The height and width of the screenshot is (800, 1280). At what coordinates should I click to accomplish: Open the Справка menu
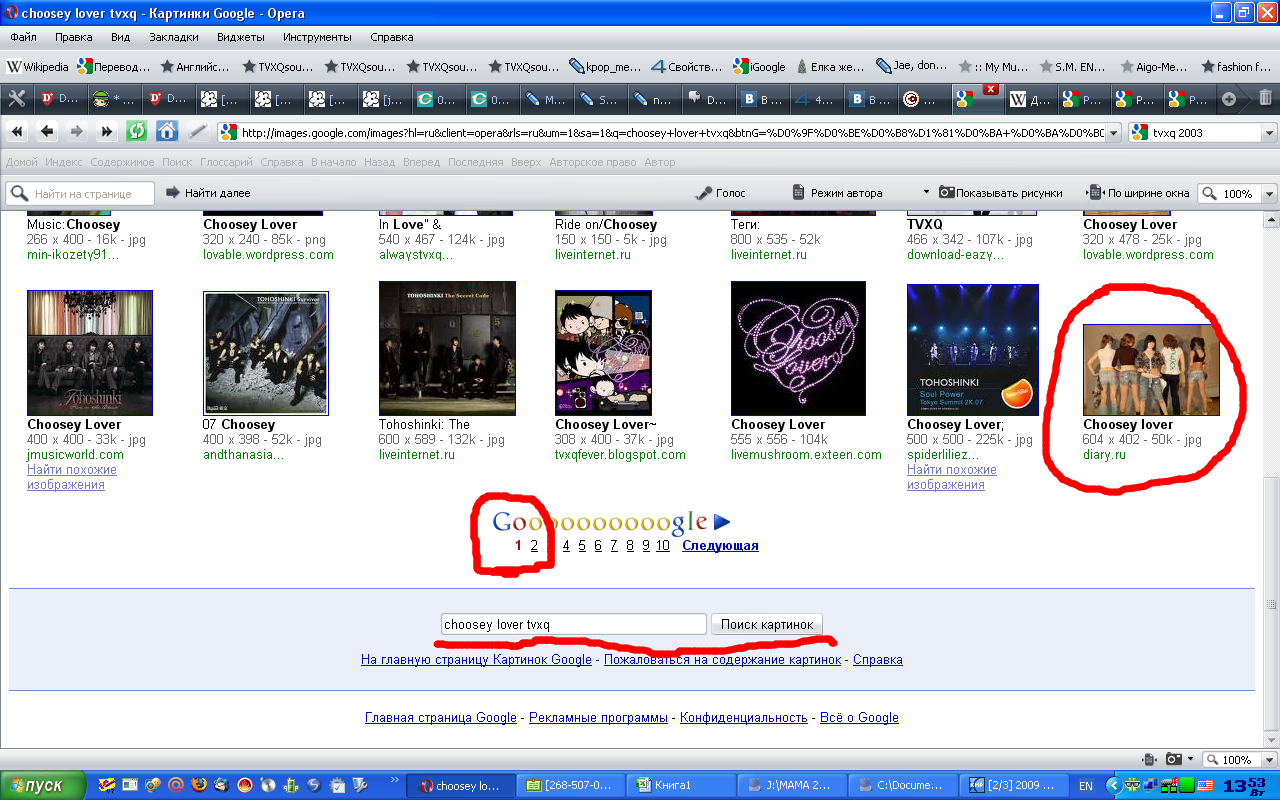coord(391,37)
